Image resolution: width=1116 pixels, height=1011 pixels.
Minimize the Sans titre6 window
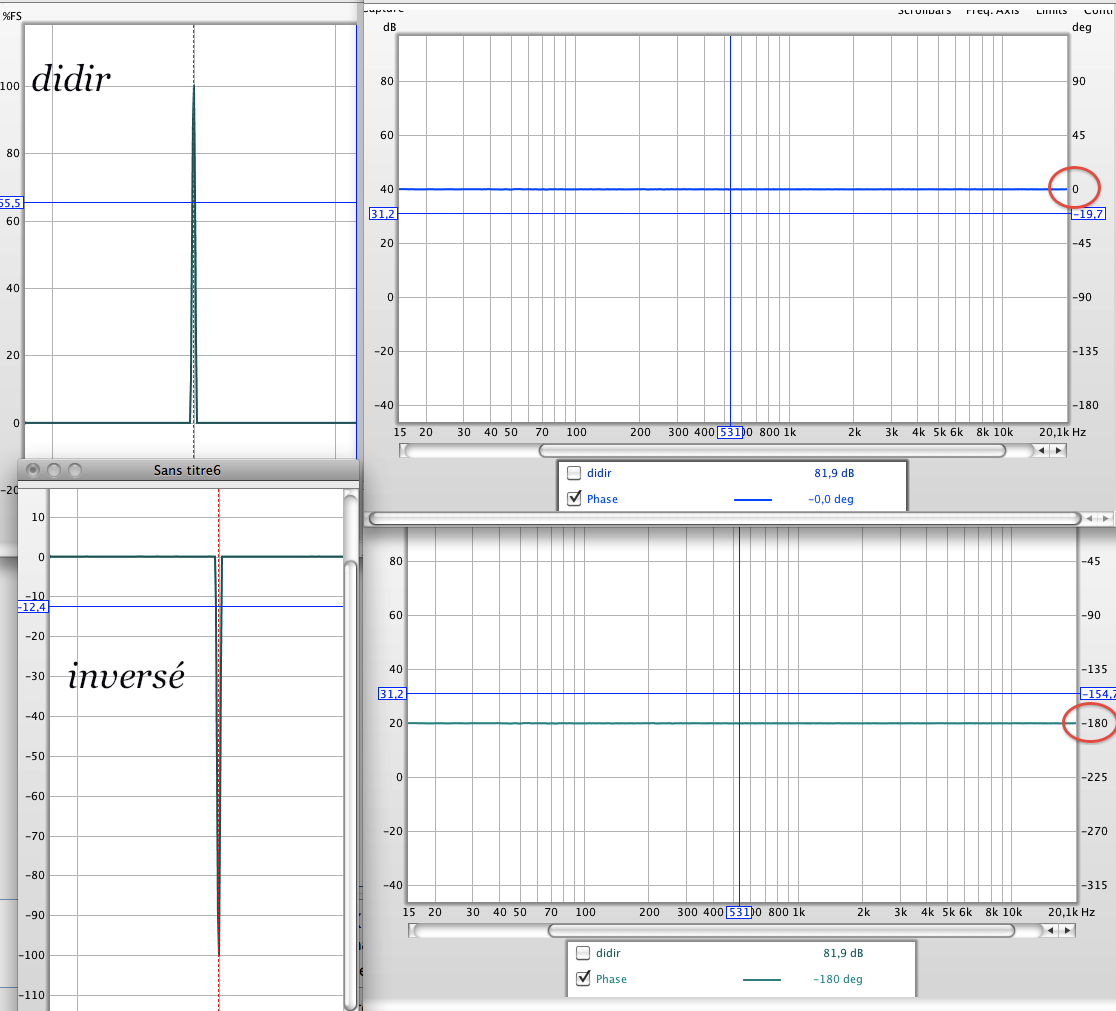pyautogui.click(x=53, y=470)
